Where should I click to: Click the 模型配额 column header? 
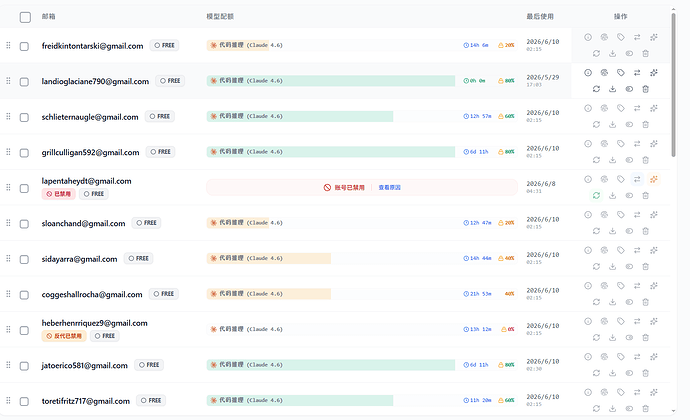[x=220, y=16]
